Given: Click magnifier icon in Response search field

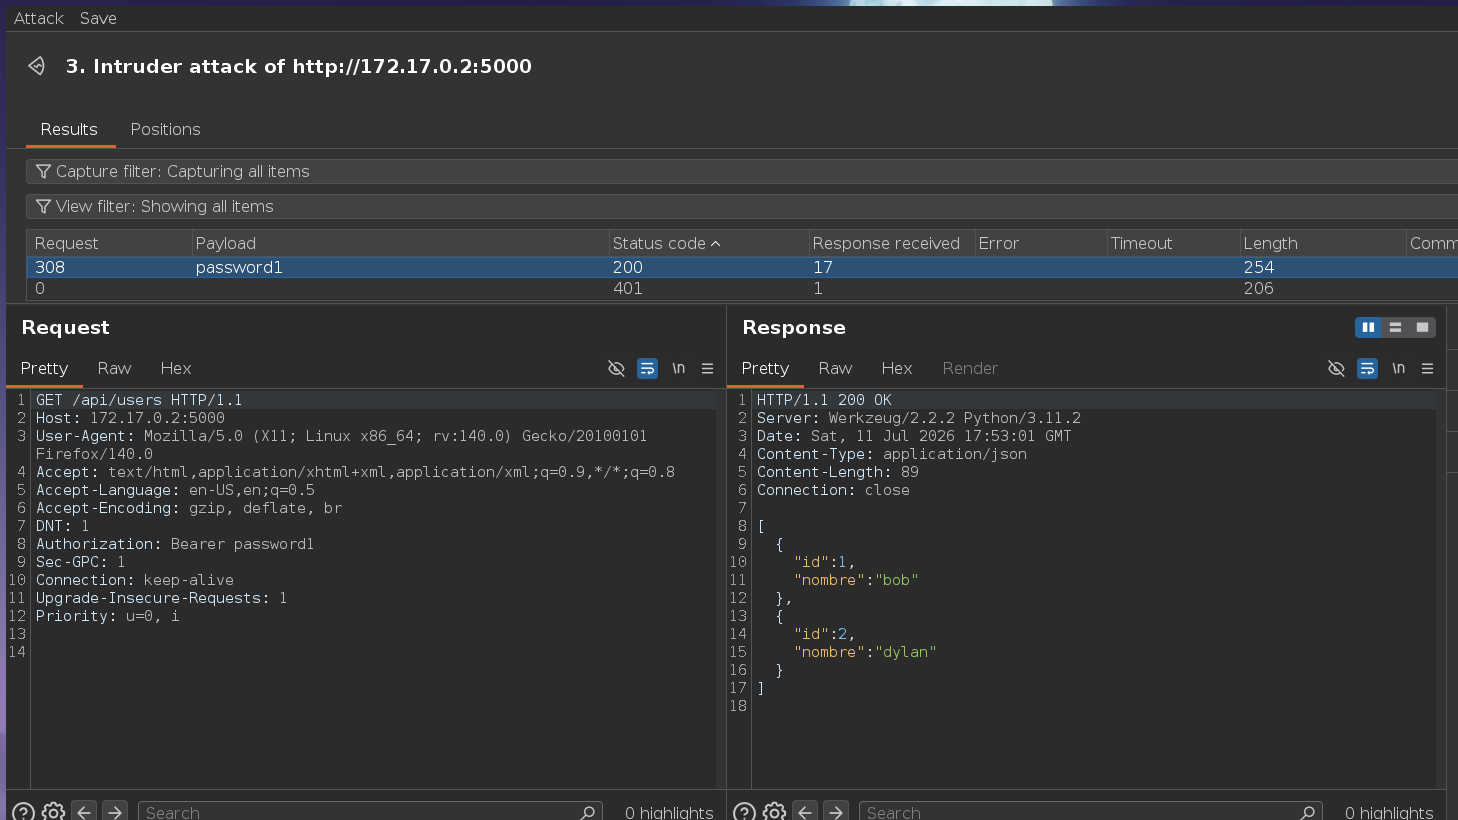Looking at the screenshot, I should pyautogui.click(x=1308, y=812).
